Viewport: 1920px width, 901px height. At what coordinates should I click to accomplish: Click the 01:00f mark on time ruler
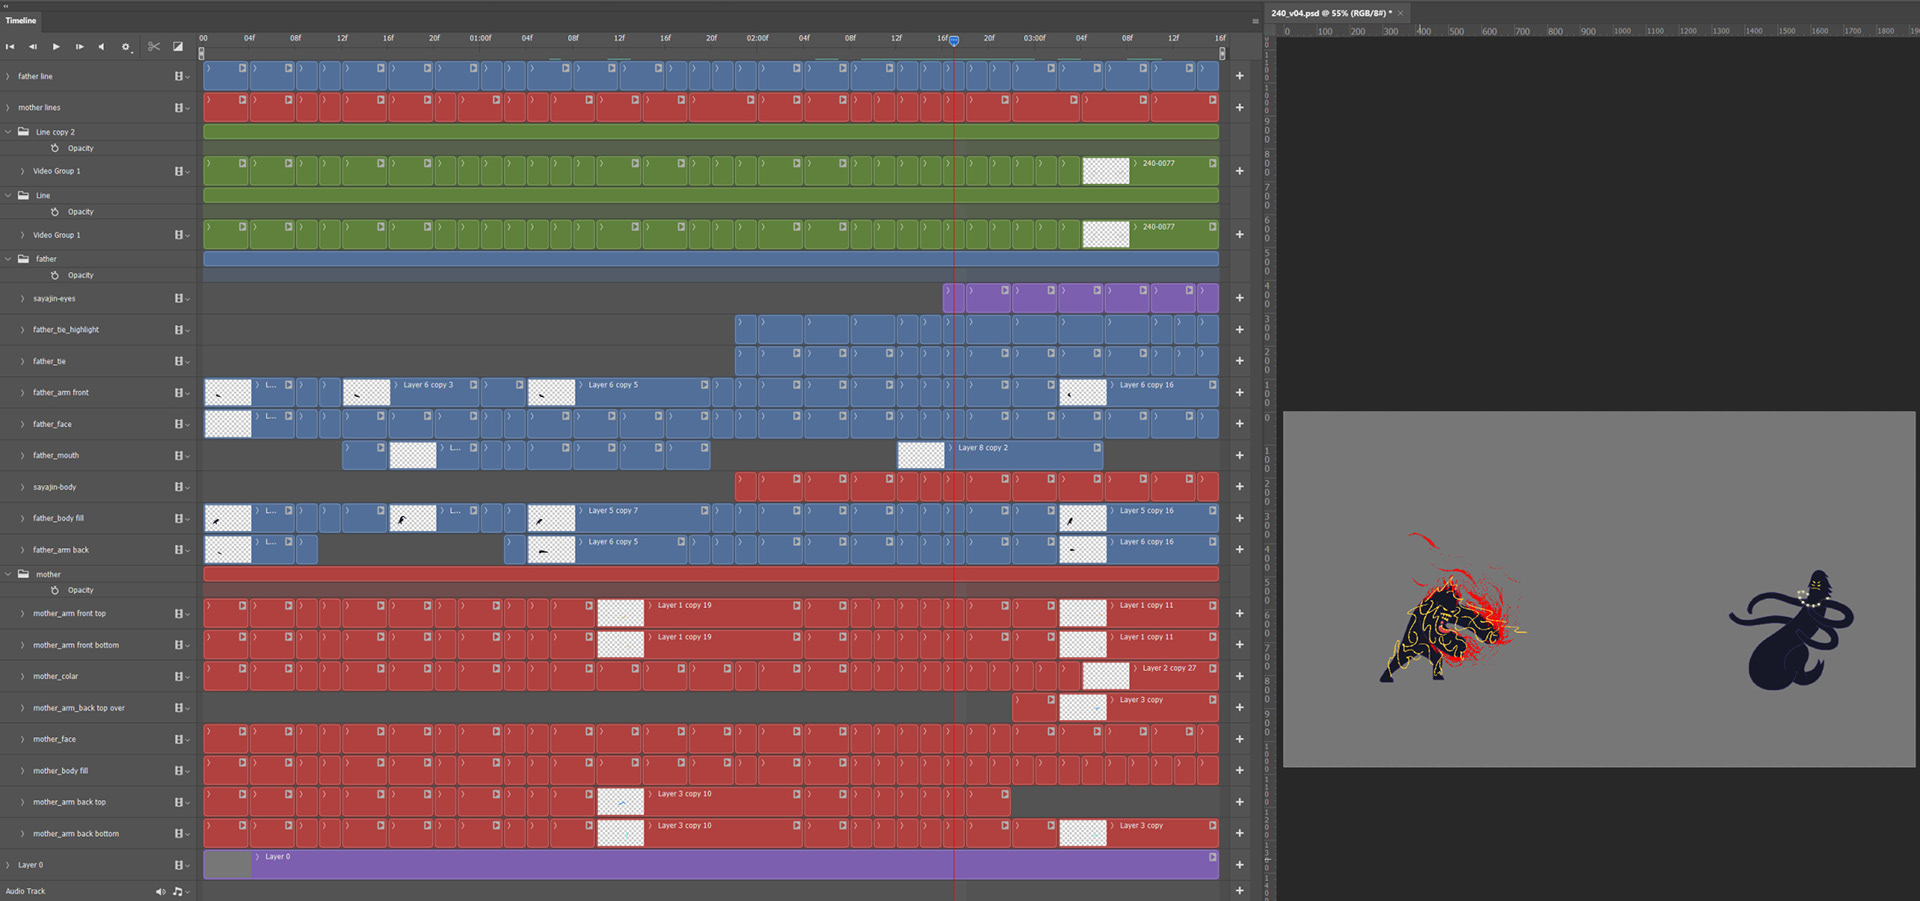[481, 38]
